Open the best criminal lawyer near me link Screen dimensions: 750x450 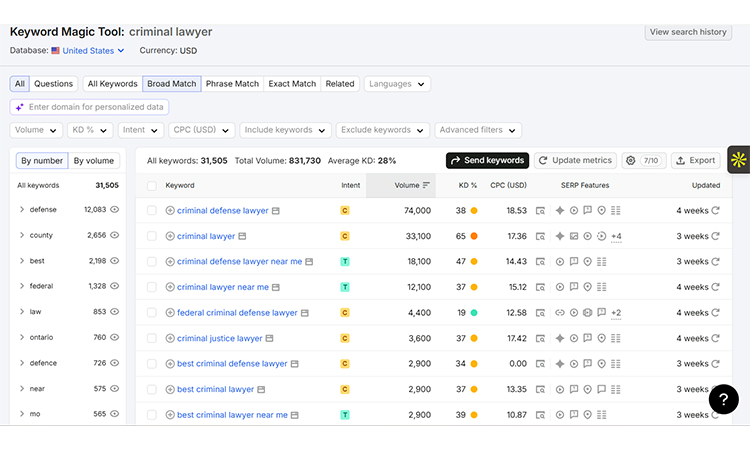[232, 415]
